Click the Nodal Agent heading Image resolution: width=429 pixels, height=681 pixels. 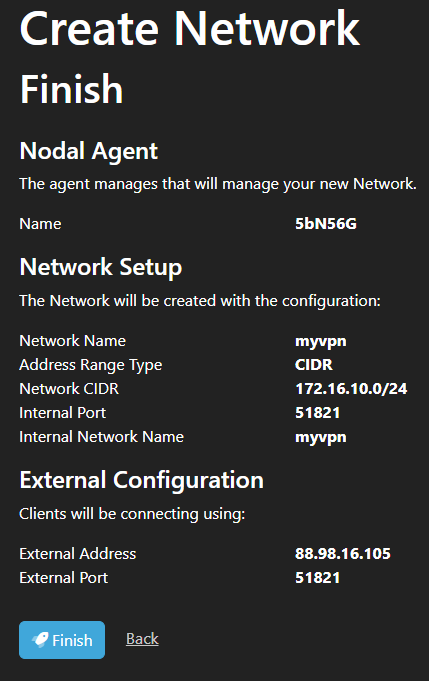89,151
